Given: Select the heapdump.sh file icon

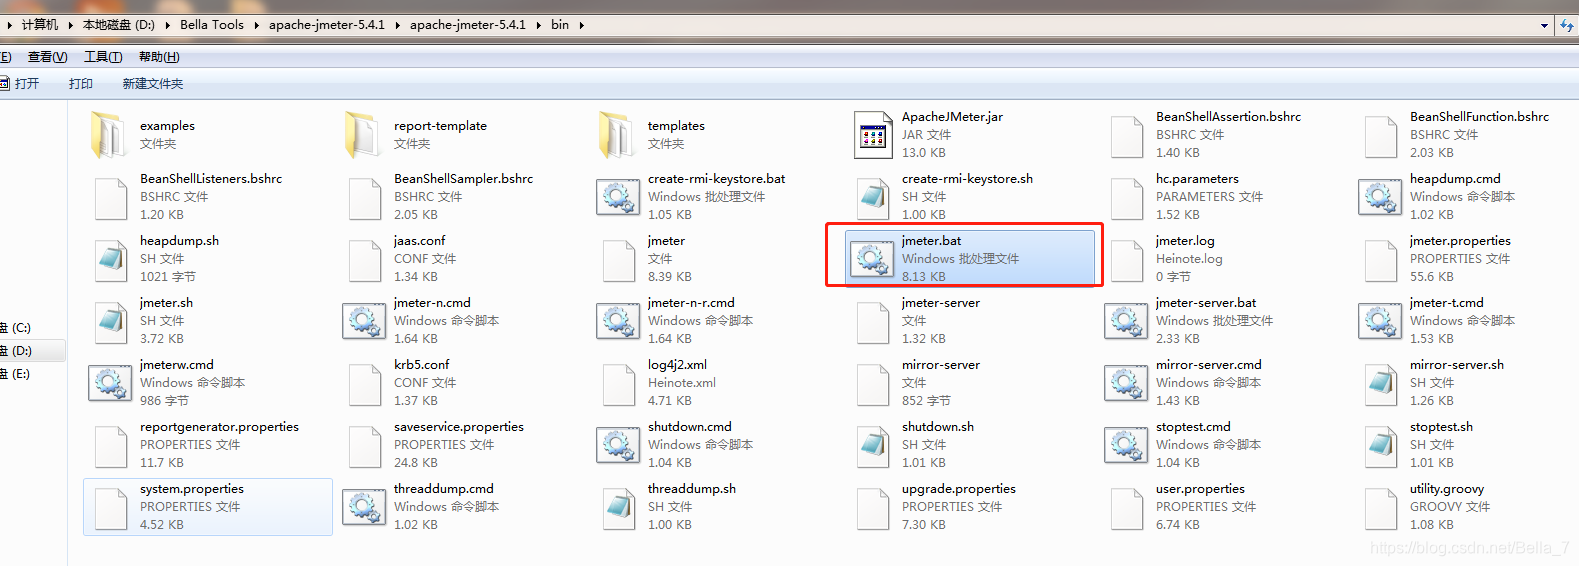Looking at the screenshot, I should (110, 260).
